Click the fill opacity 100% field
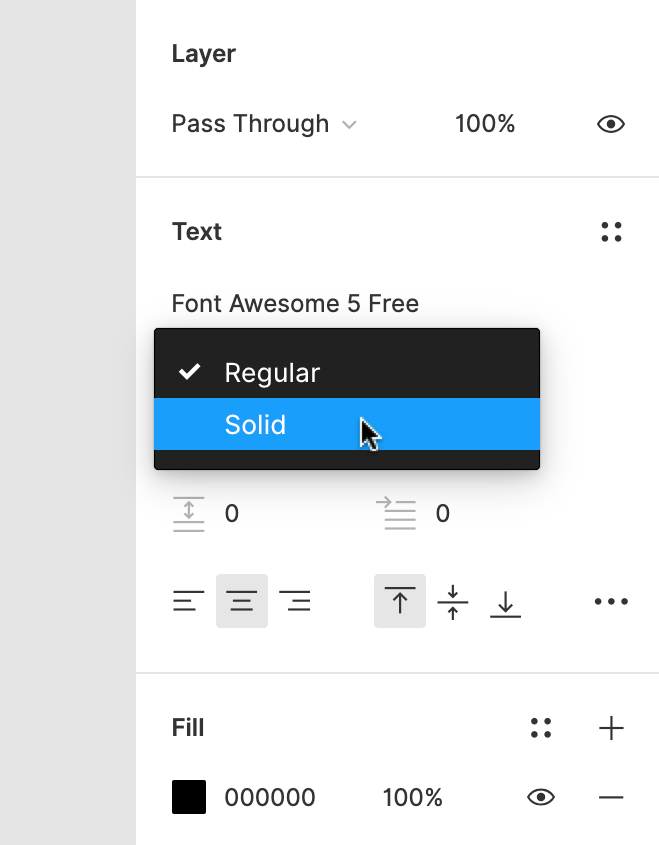This screenshot has width=659, height=845. [413, 797]
